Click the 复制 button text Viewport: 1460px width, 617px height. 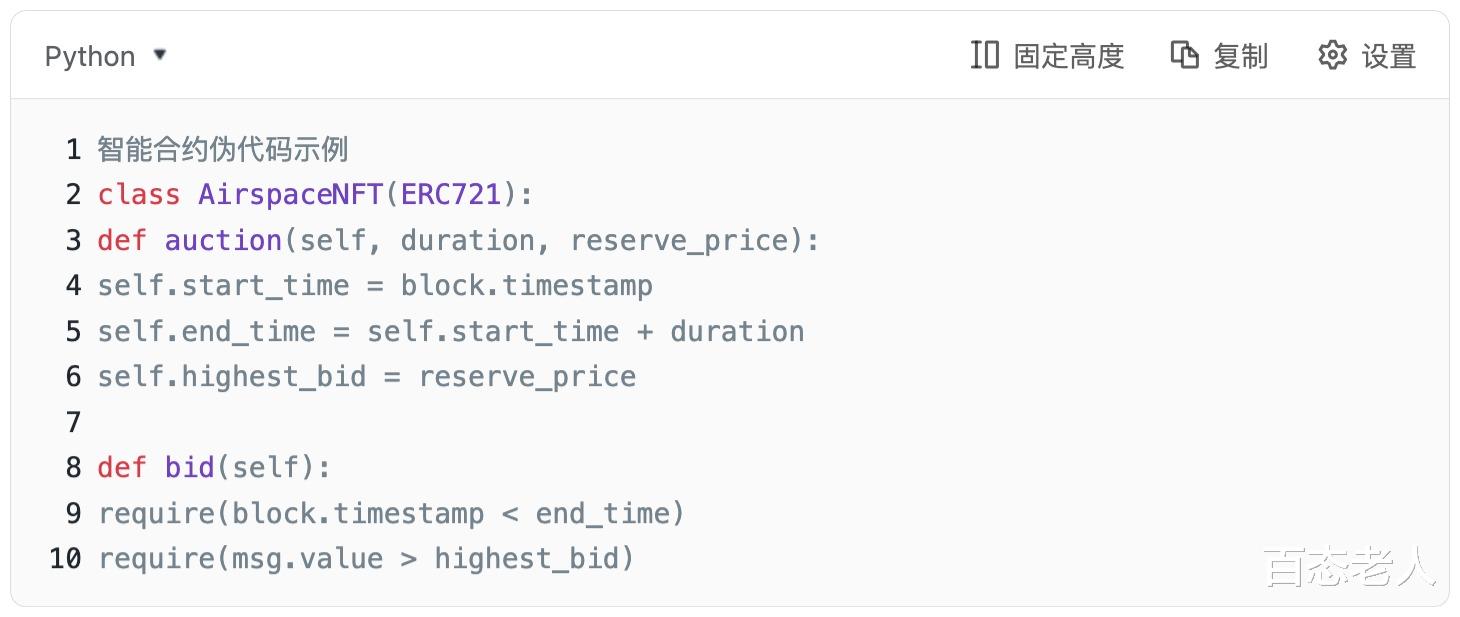[x=1240, y=57]
